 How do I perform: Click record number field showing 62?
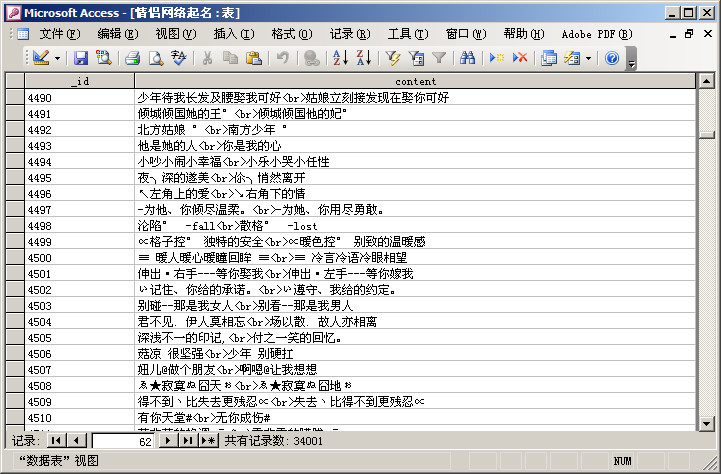pyautogui.click(x=122, y=441)
